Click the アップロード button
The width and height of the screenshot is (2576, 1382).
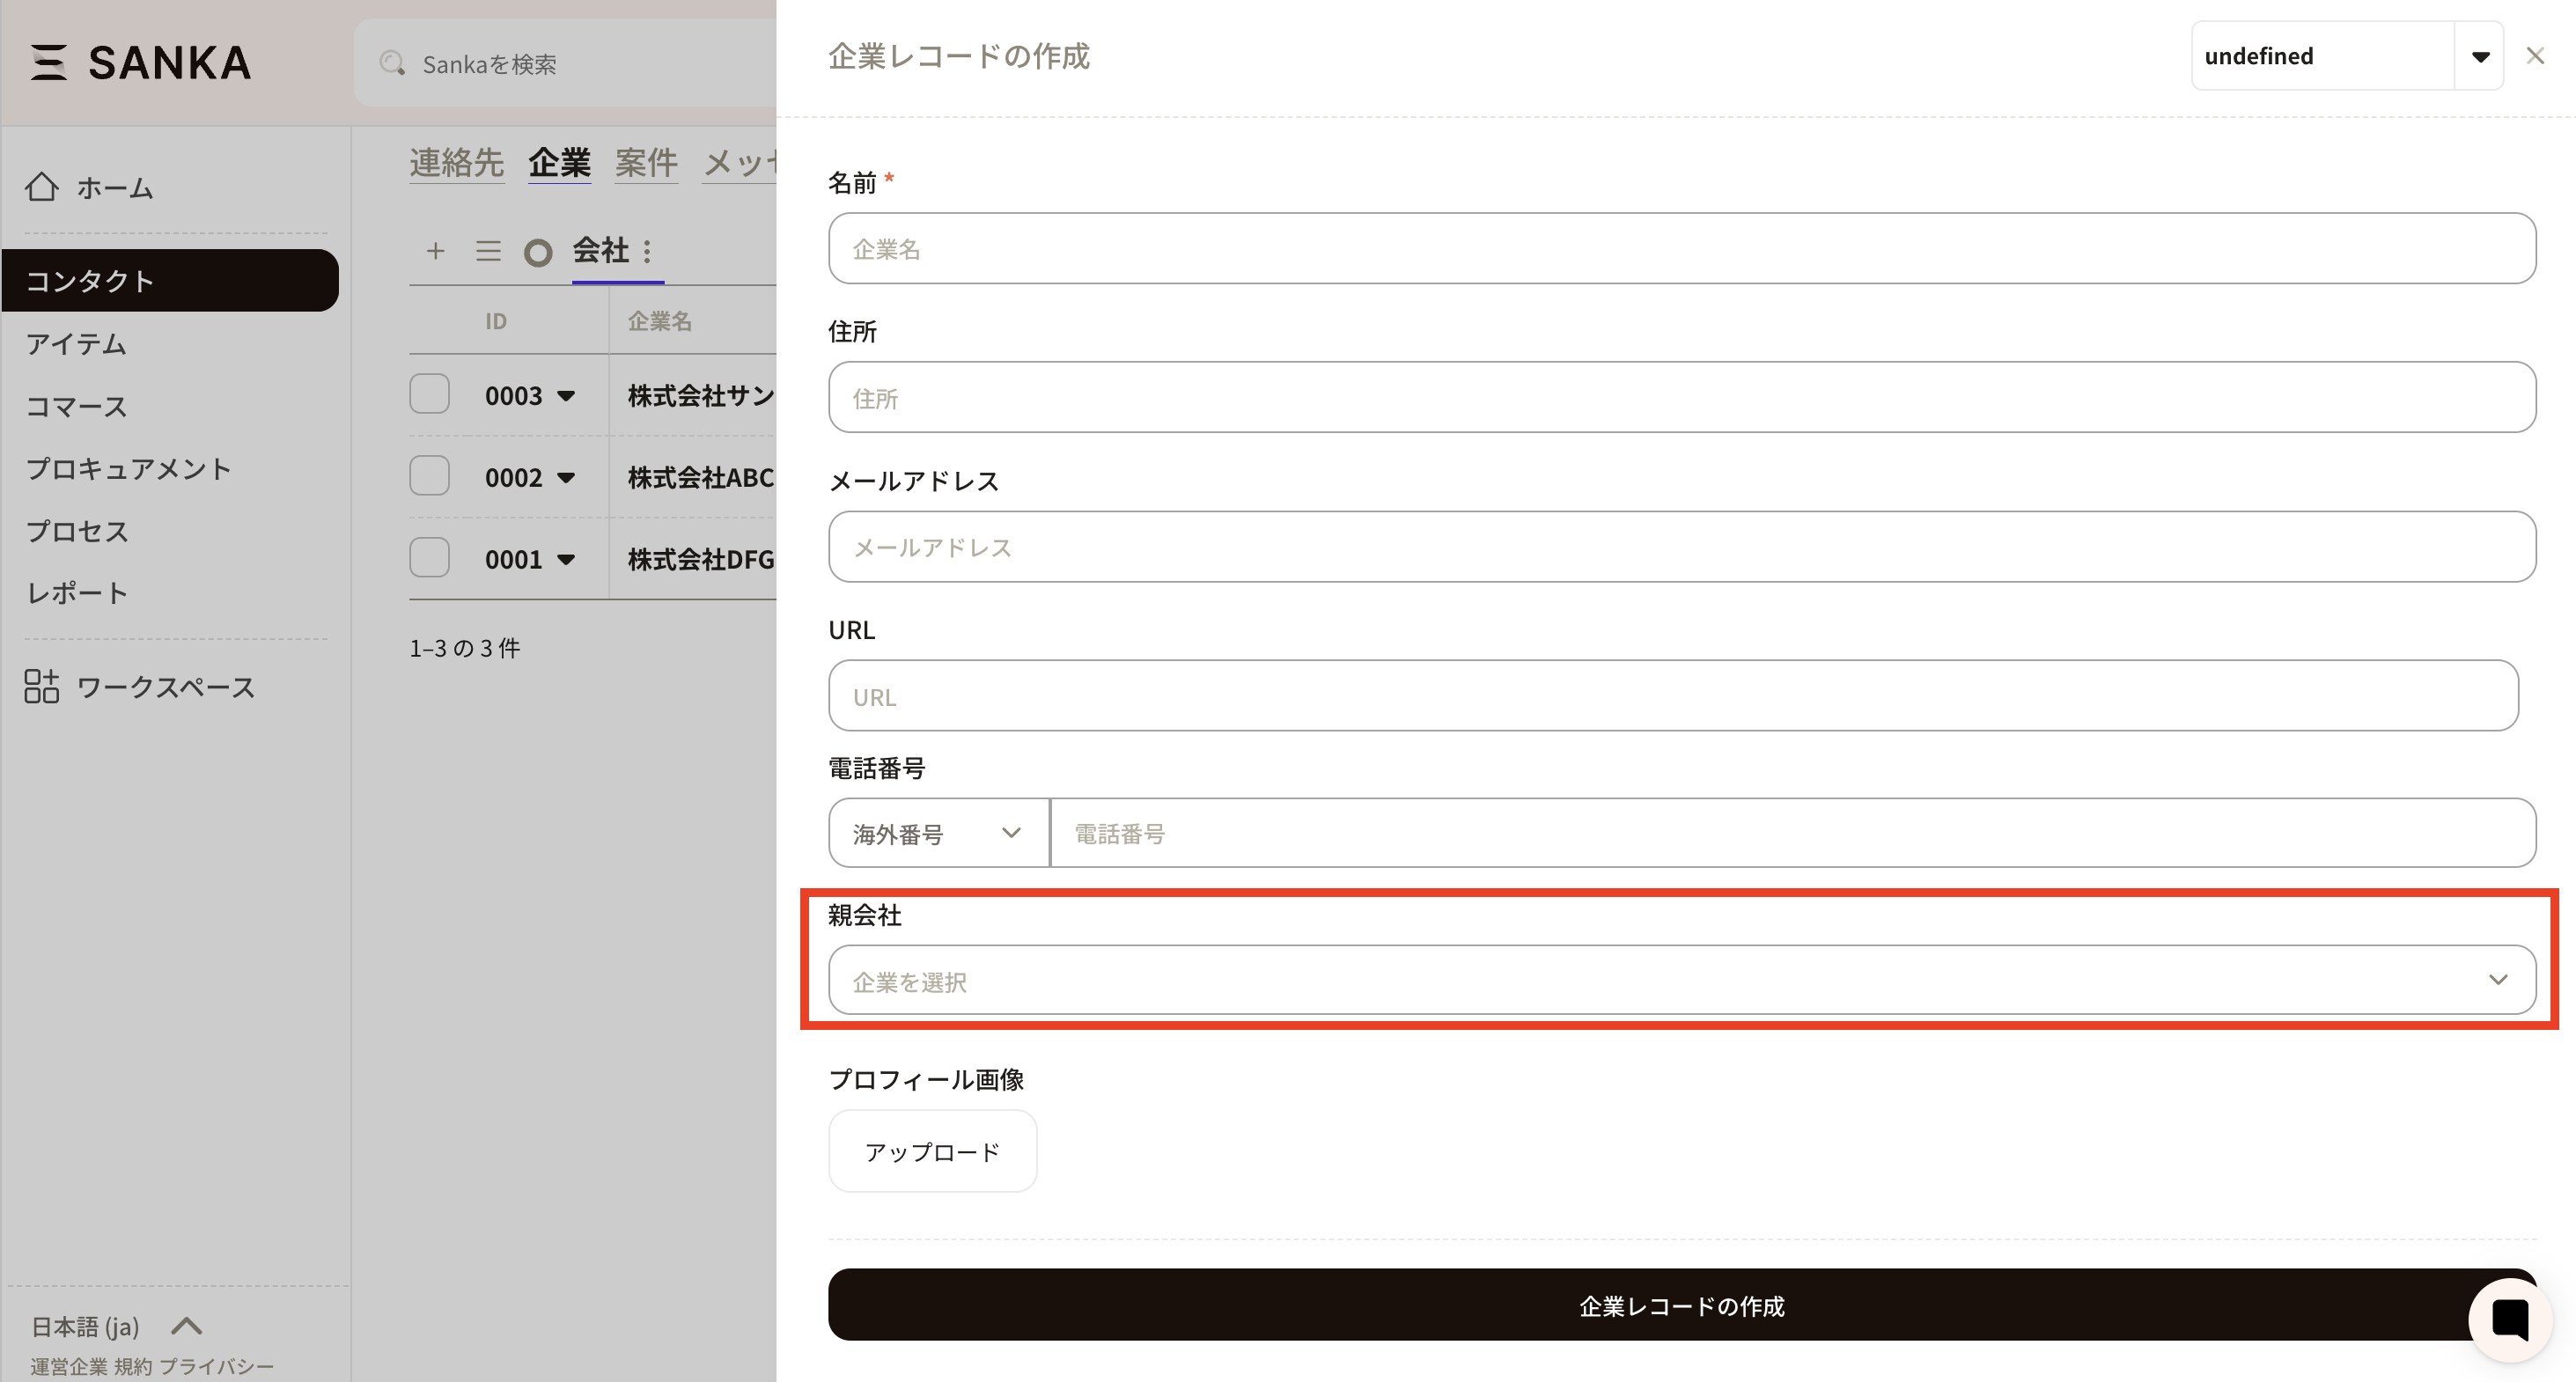931,1151
